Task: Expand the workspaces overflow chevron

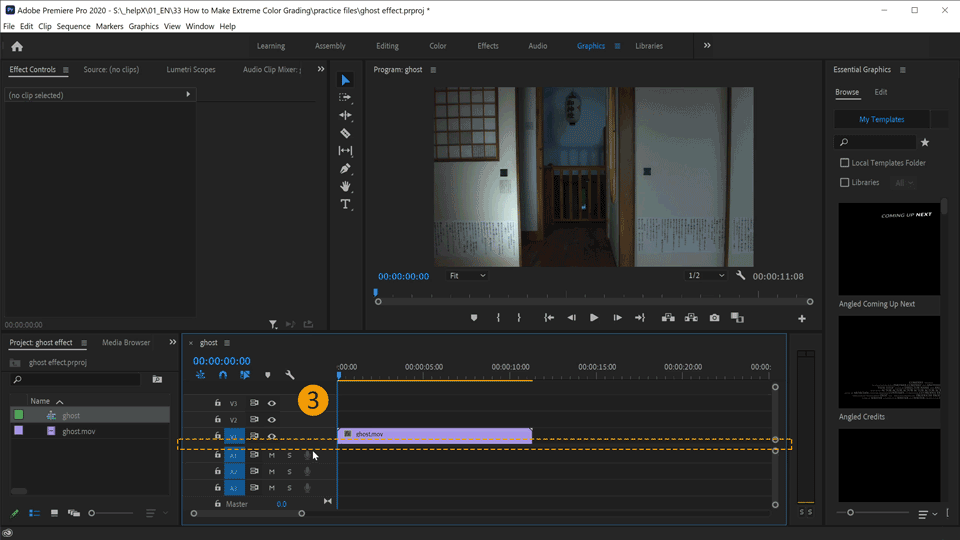Action: 707,46
